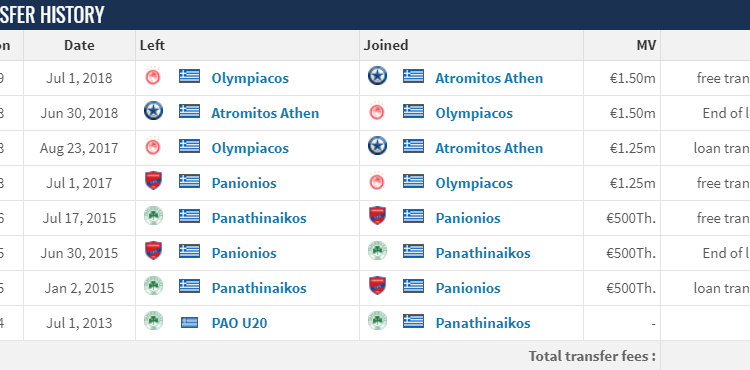Click the MV column header

[x=646, y=45]
